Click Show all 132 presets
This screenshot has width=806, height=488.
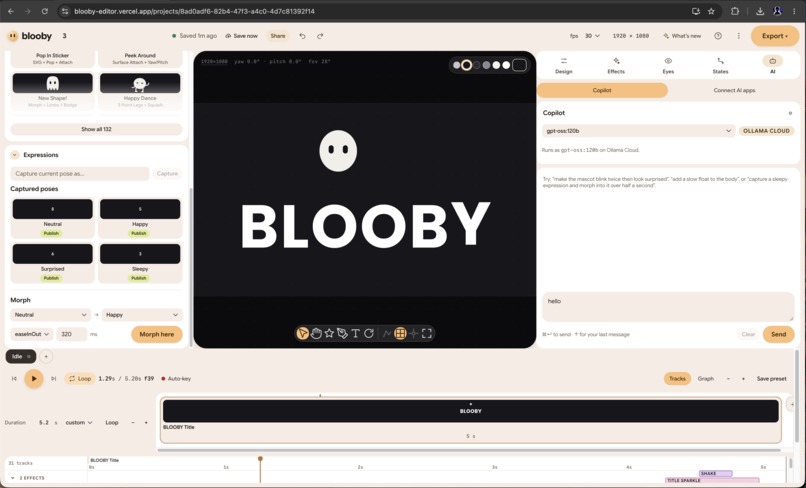pyautogui.click(x=96, y=129)
